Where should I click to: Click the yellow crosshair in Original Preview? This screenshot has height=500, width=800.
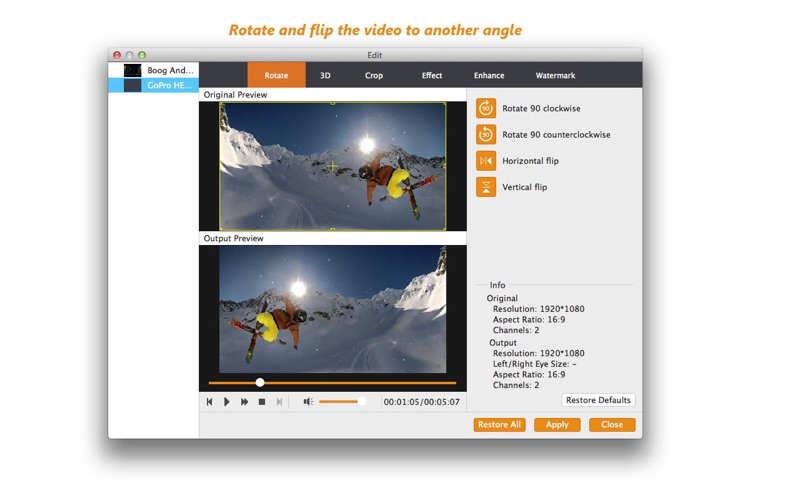tap(332, 166)
